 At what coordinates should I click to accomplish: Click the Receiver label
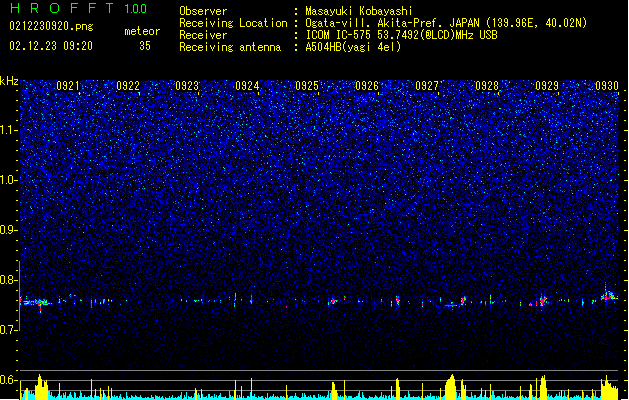click(x=203, y=35)
